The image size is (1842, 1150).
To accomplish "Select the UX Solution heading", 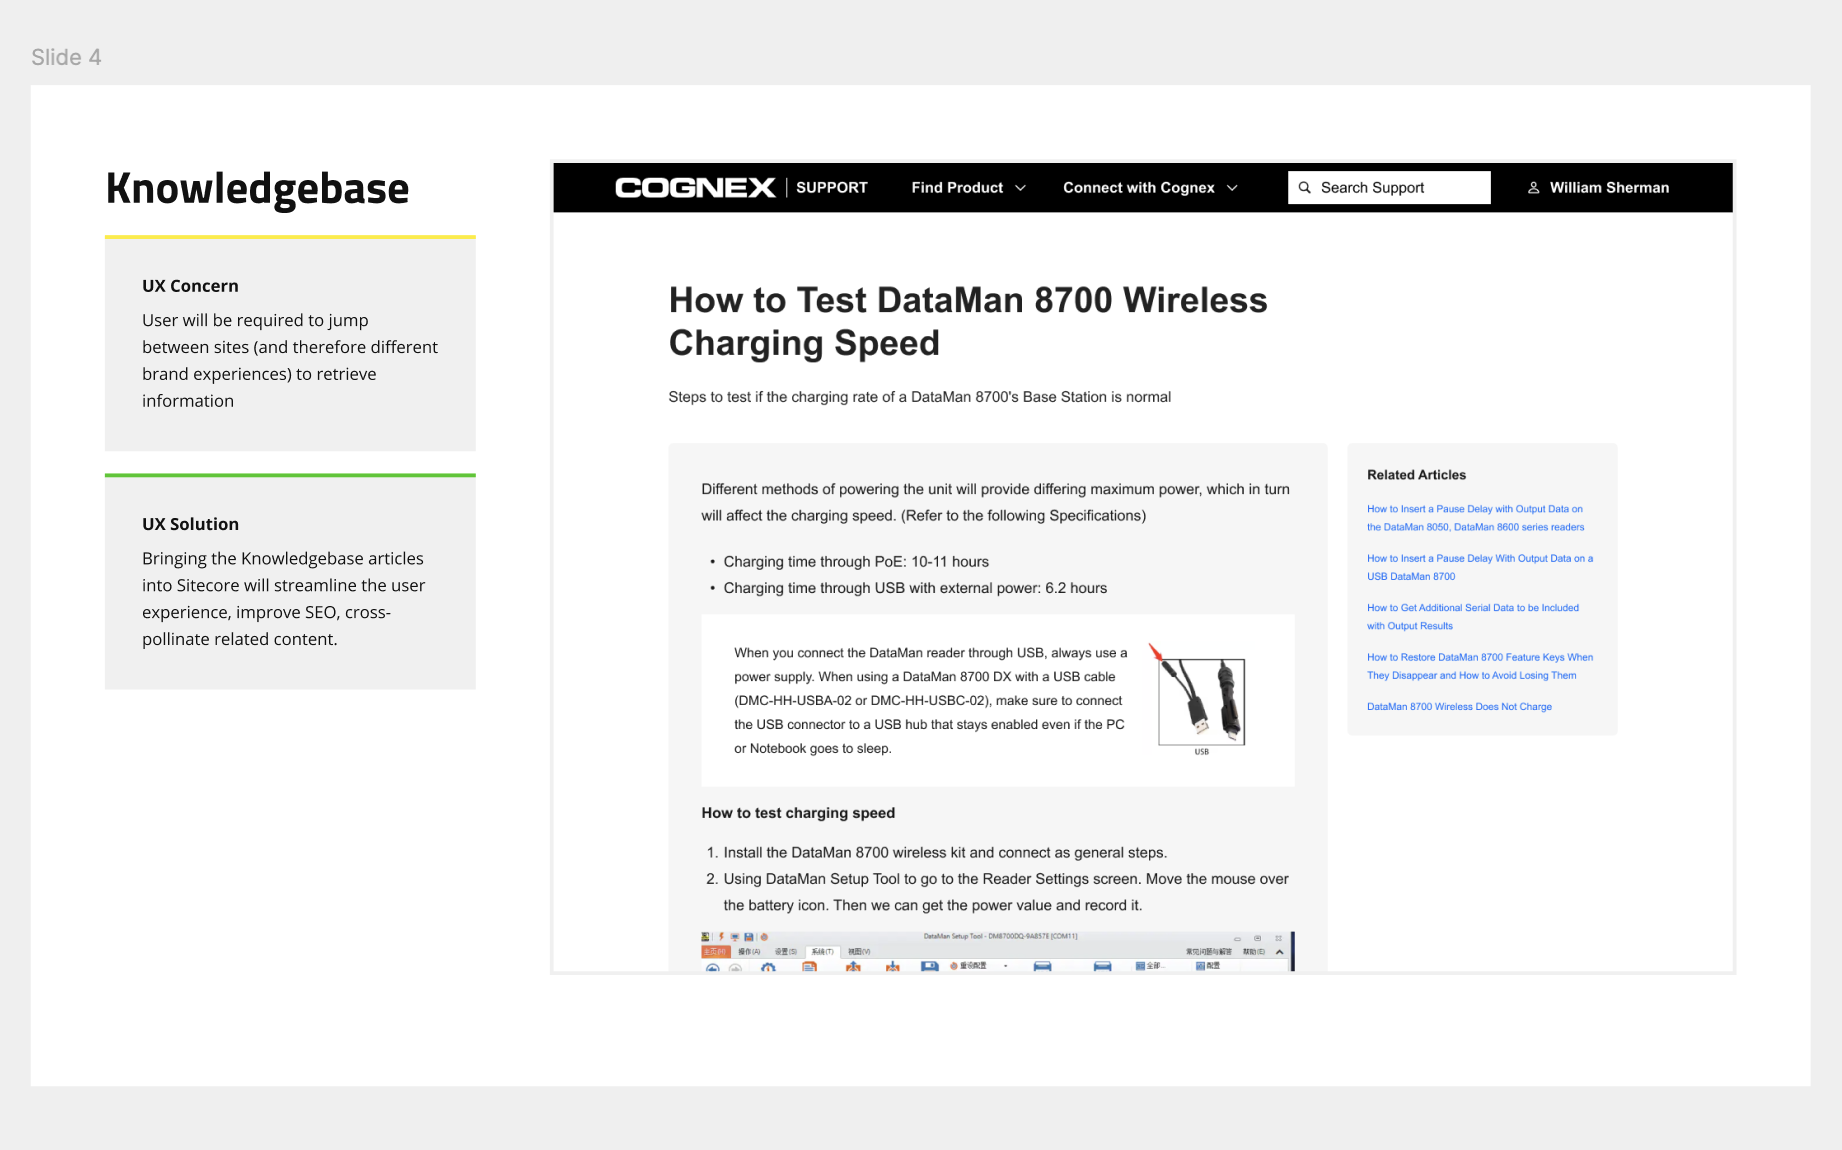I will pyautogui.click(x=190, y=524).
